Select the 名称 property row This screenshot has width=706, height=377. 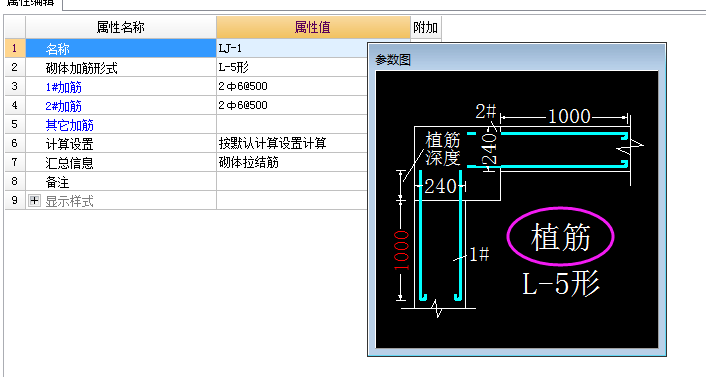pyautogui.click(x=121, y=48)
